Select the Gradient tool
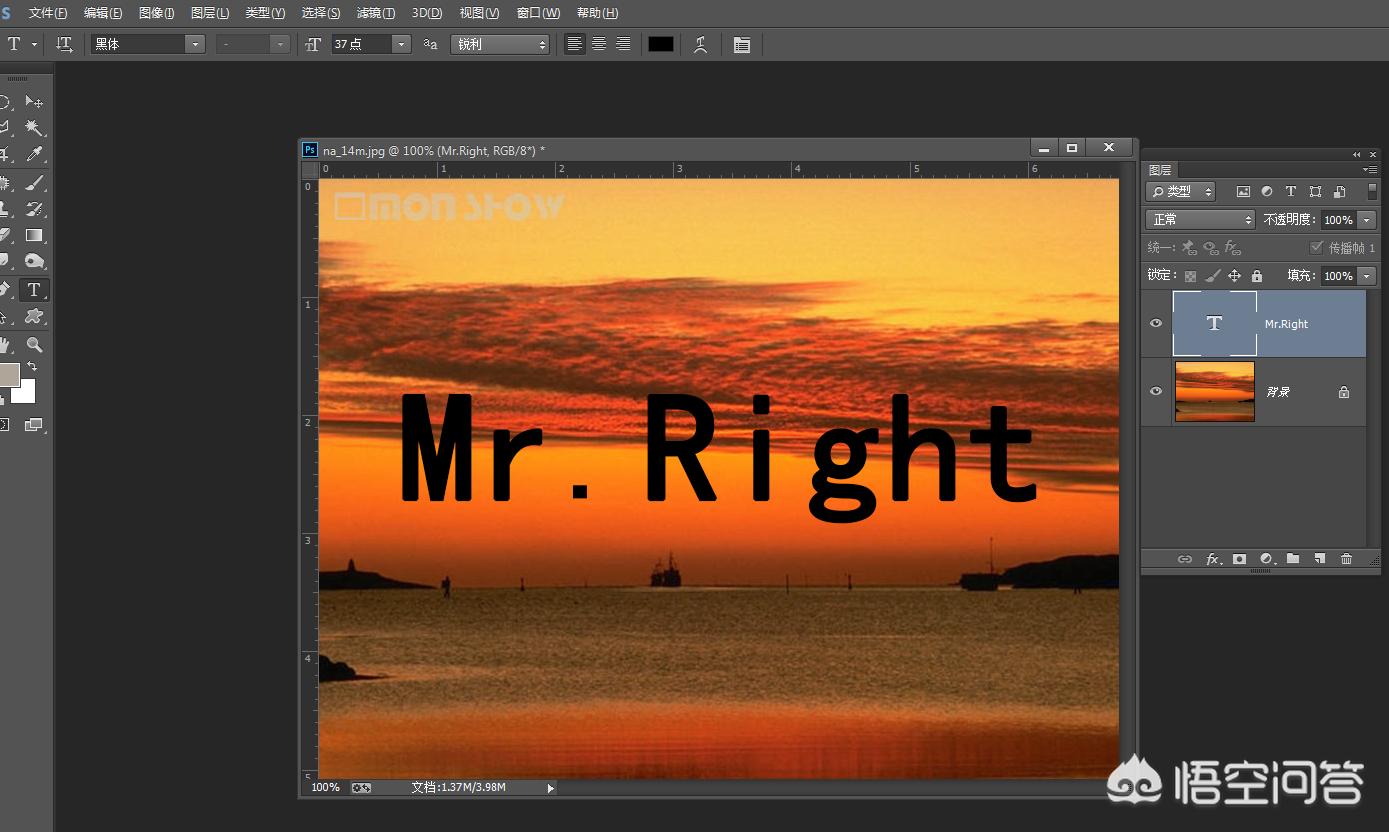The height and width of the screenshot is (832, 1389). pos(35,236)
